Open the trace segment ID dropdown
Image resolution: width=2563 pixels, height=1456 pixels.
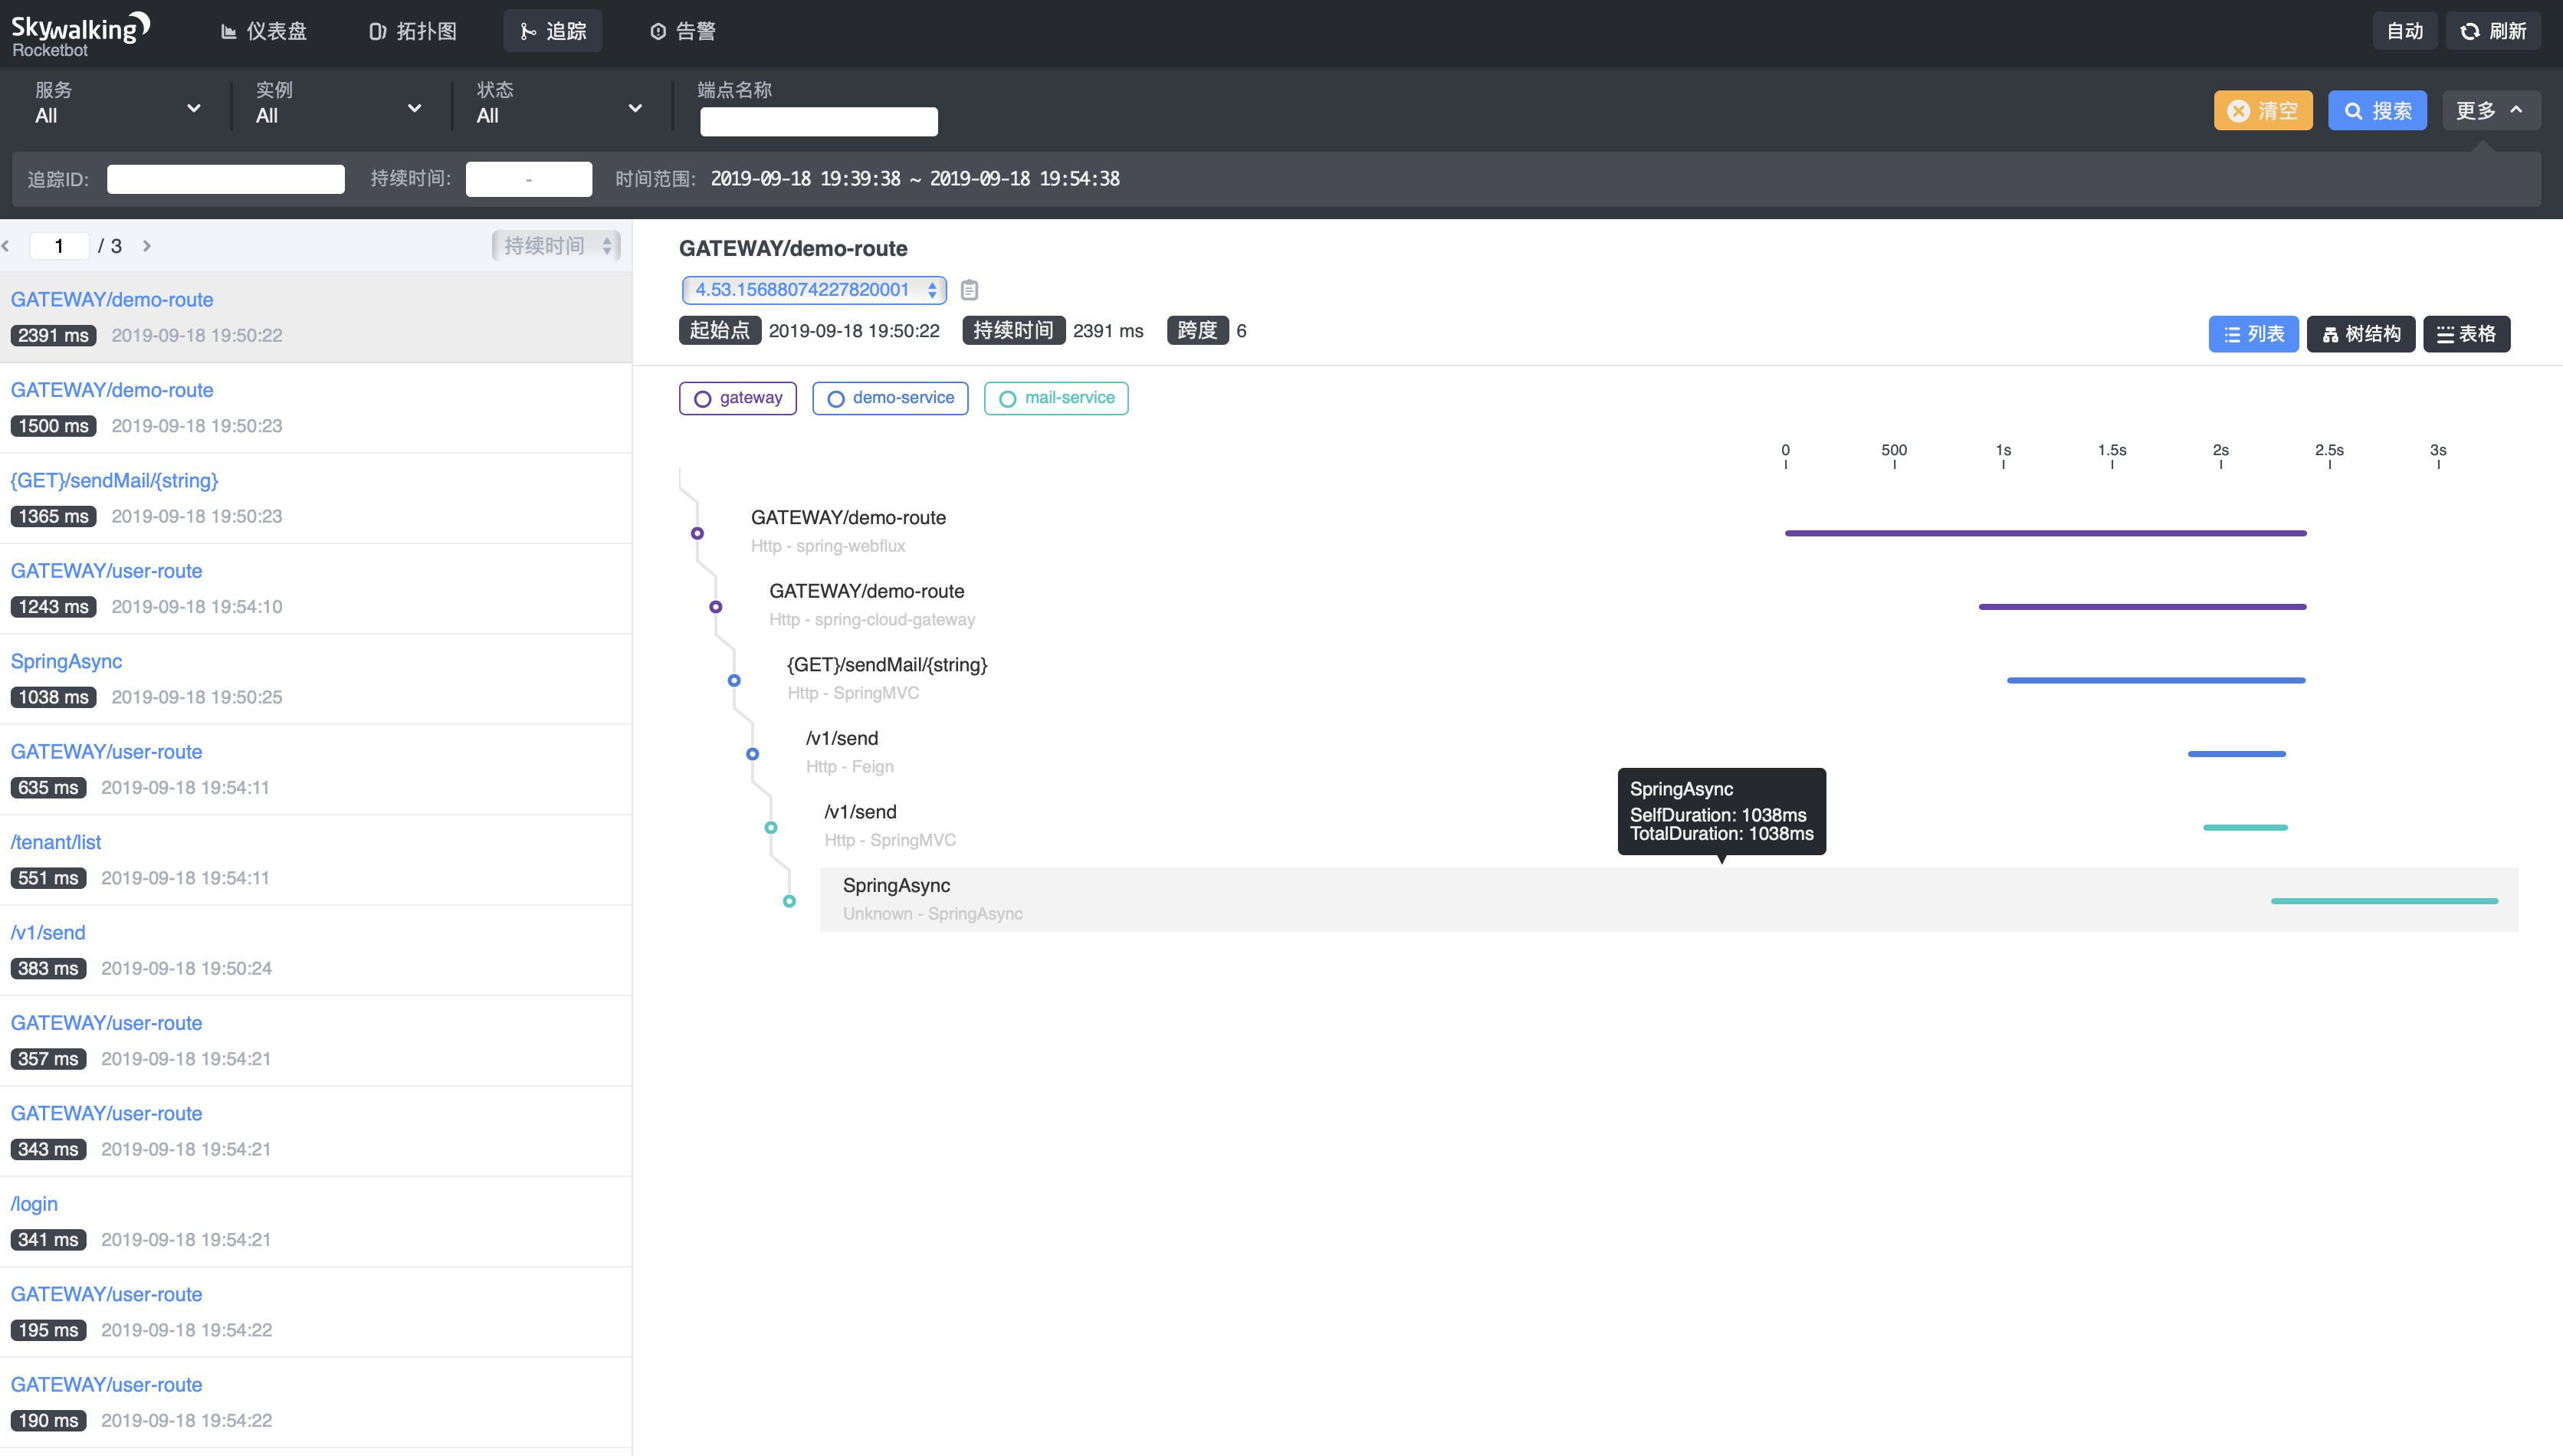click(812, 290)
